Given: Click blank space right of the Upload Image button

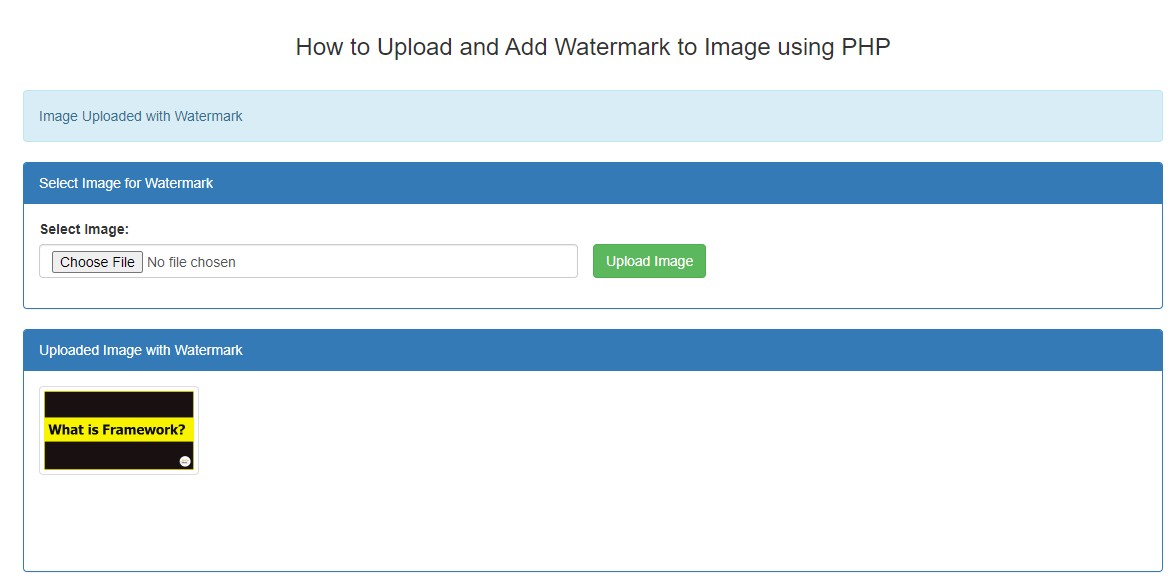Looking at the screenshot, I should 900,262.
